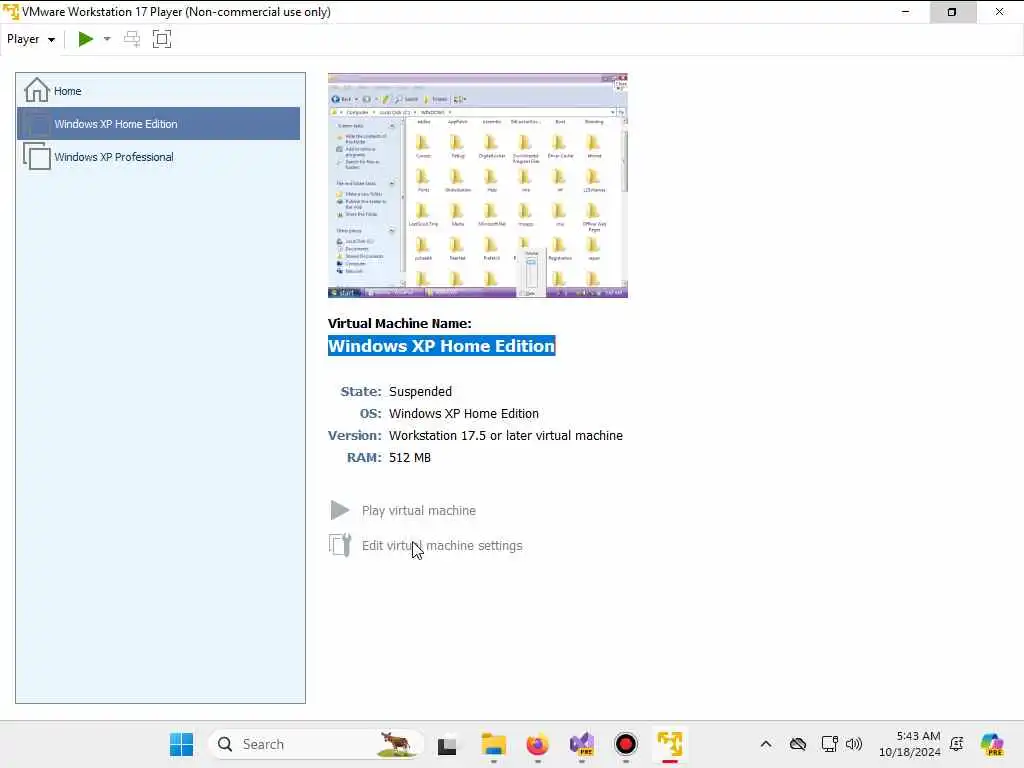This screenshot has height=768, width=1024.
Task: Go to Home in library
Action: (x=158, y=91)
